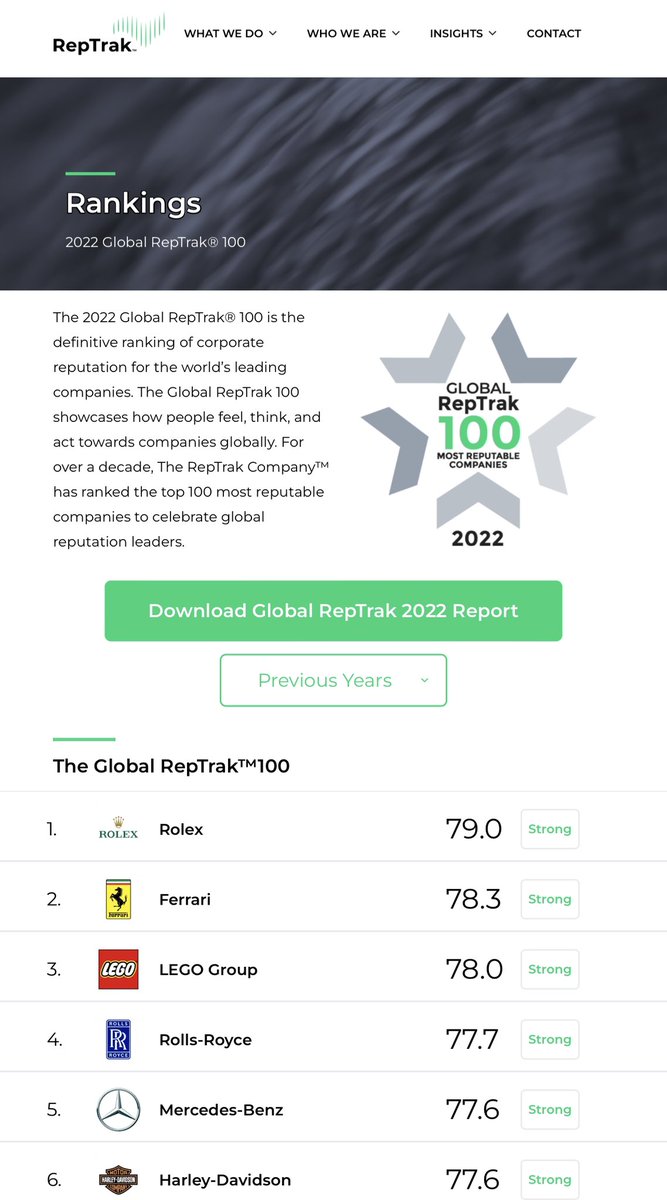Image resolution: width=667 pixels, height=1200 pixels.
Task: Click the Rolls-Royce RR logo
Action: (118, 1039)
